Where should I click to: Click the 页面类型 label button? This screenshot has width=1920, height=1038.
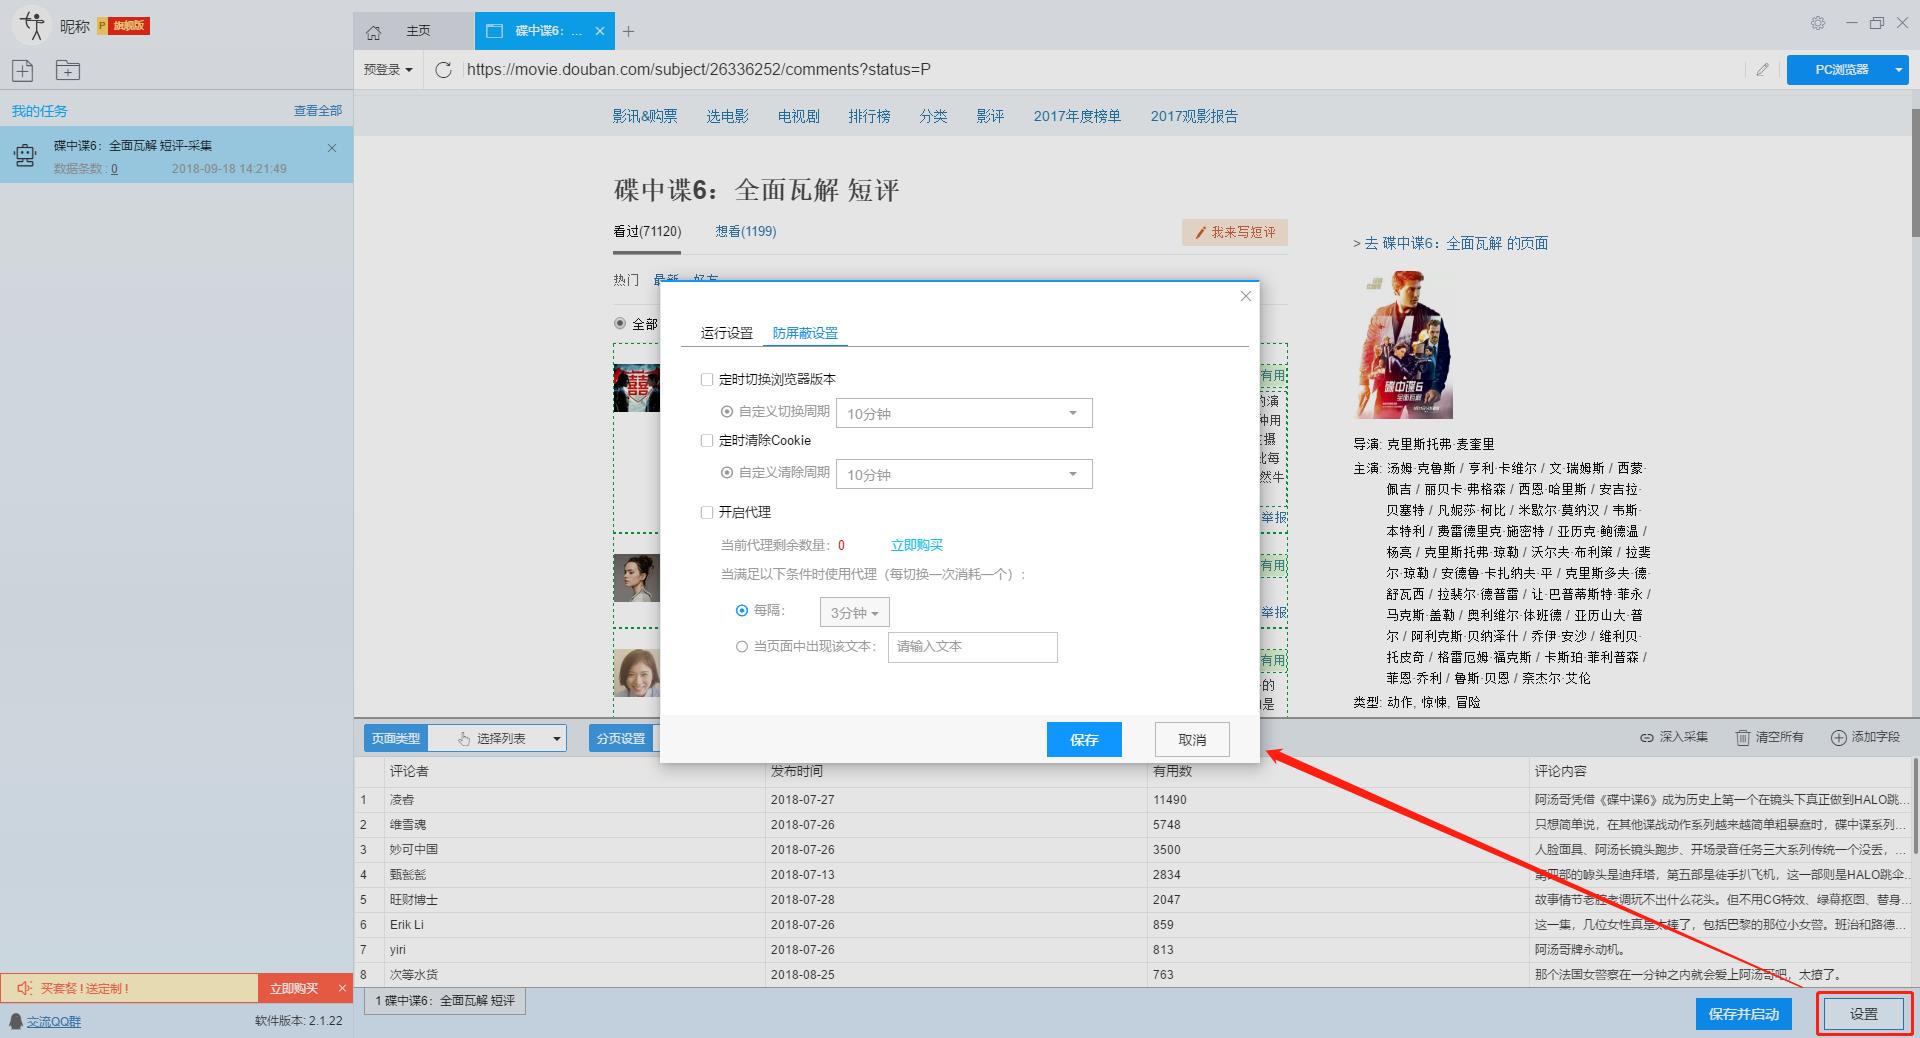[396, 738]
